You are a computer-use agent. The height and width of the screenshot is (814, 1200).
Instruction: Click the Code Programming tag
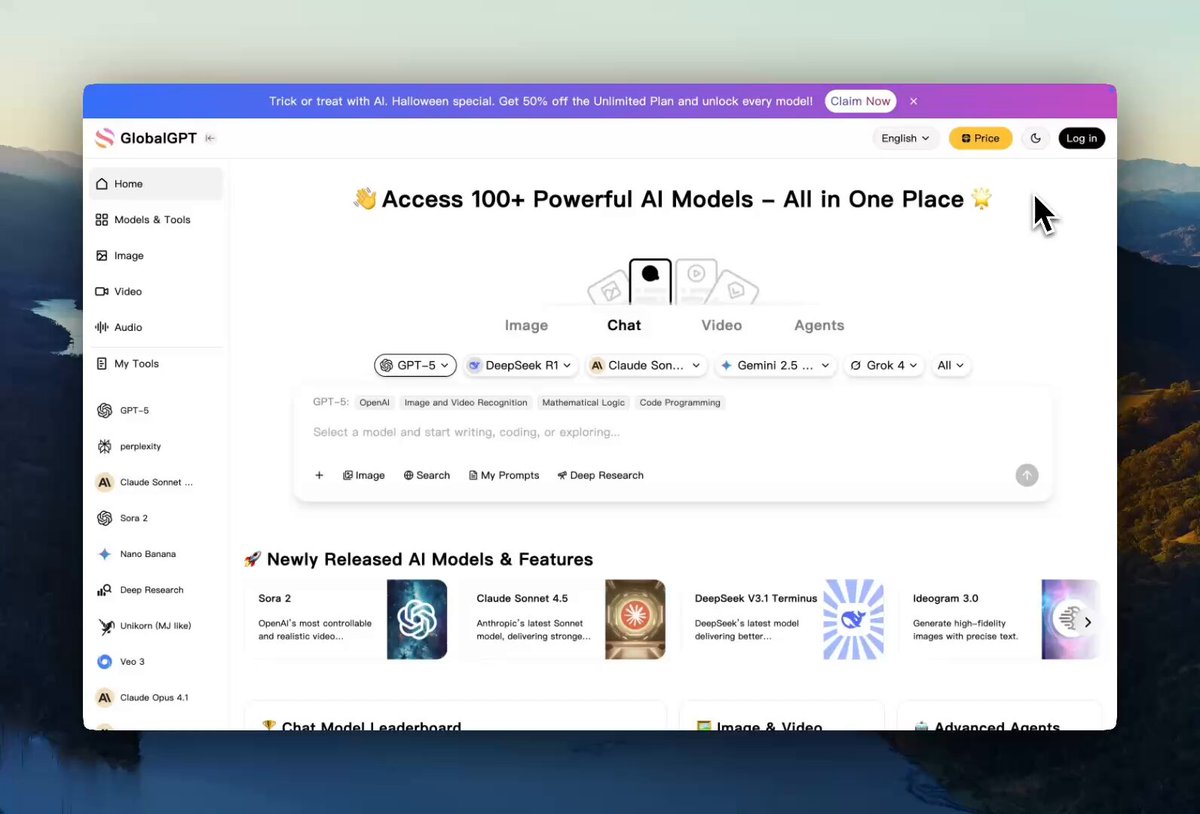pyautogui.click(x=680, y=403)
